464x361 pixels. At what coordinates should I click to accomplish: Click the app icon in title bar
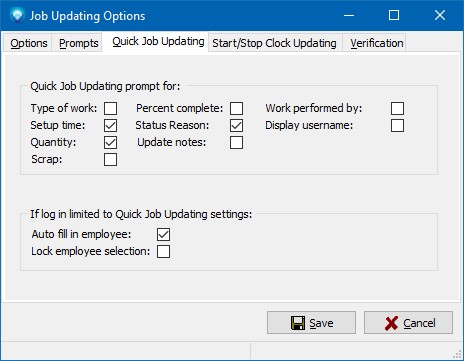17,15
